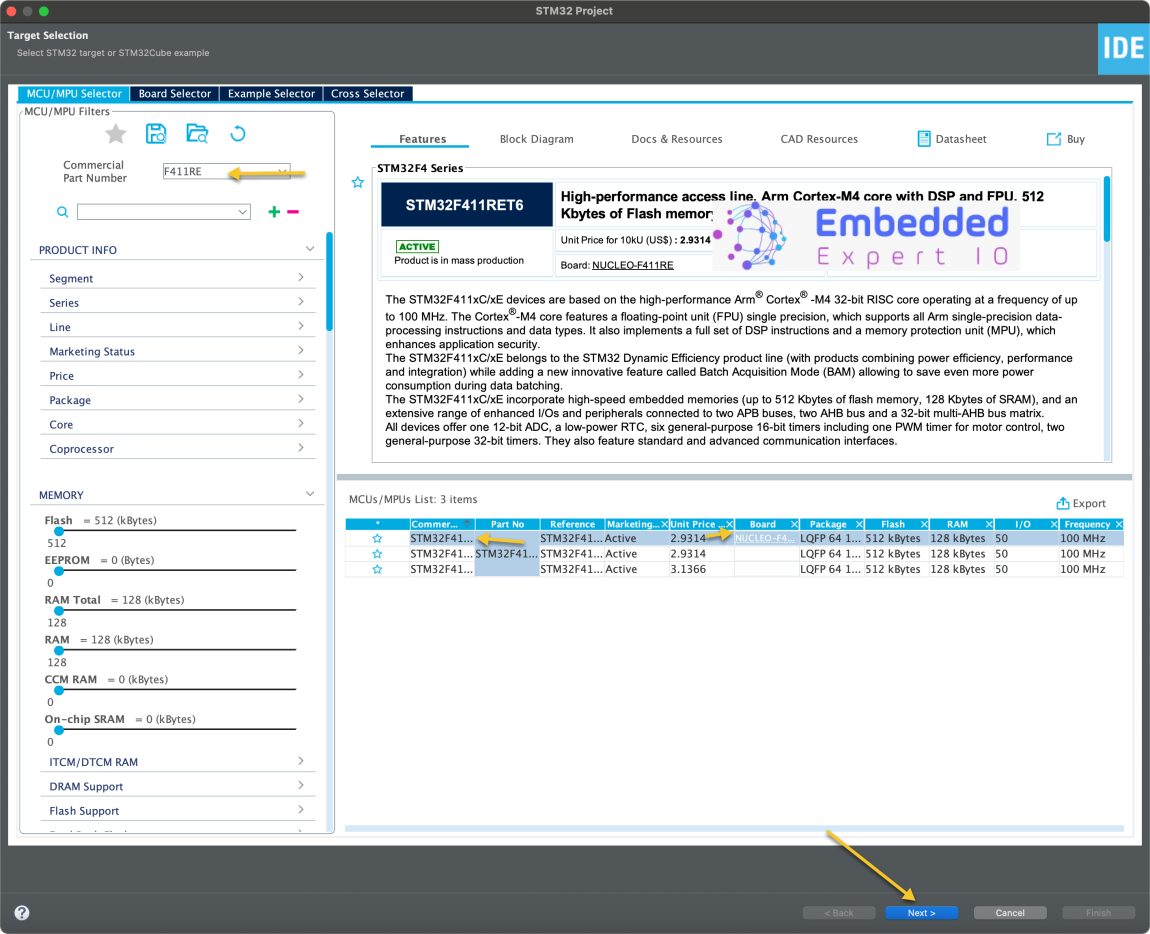The height and width of the screenshot is (934, 1150).
Task: Expand the Package filter section
Action: (x=175, y=400)
